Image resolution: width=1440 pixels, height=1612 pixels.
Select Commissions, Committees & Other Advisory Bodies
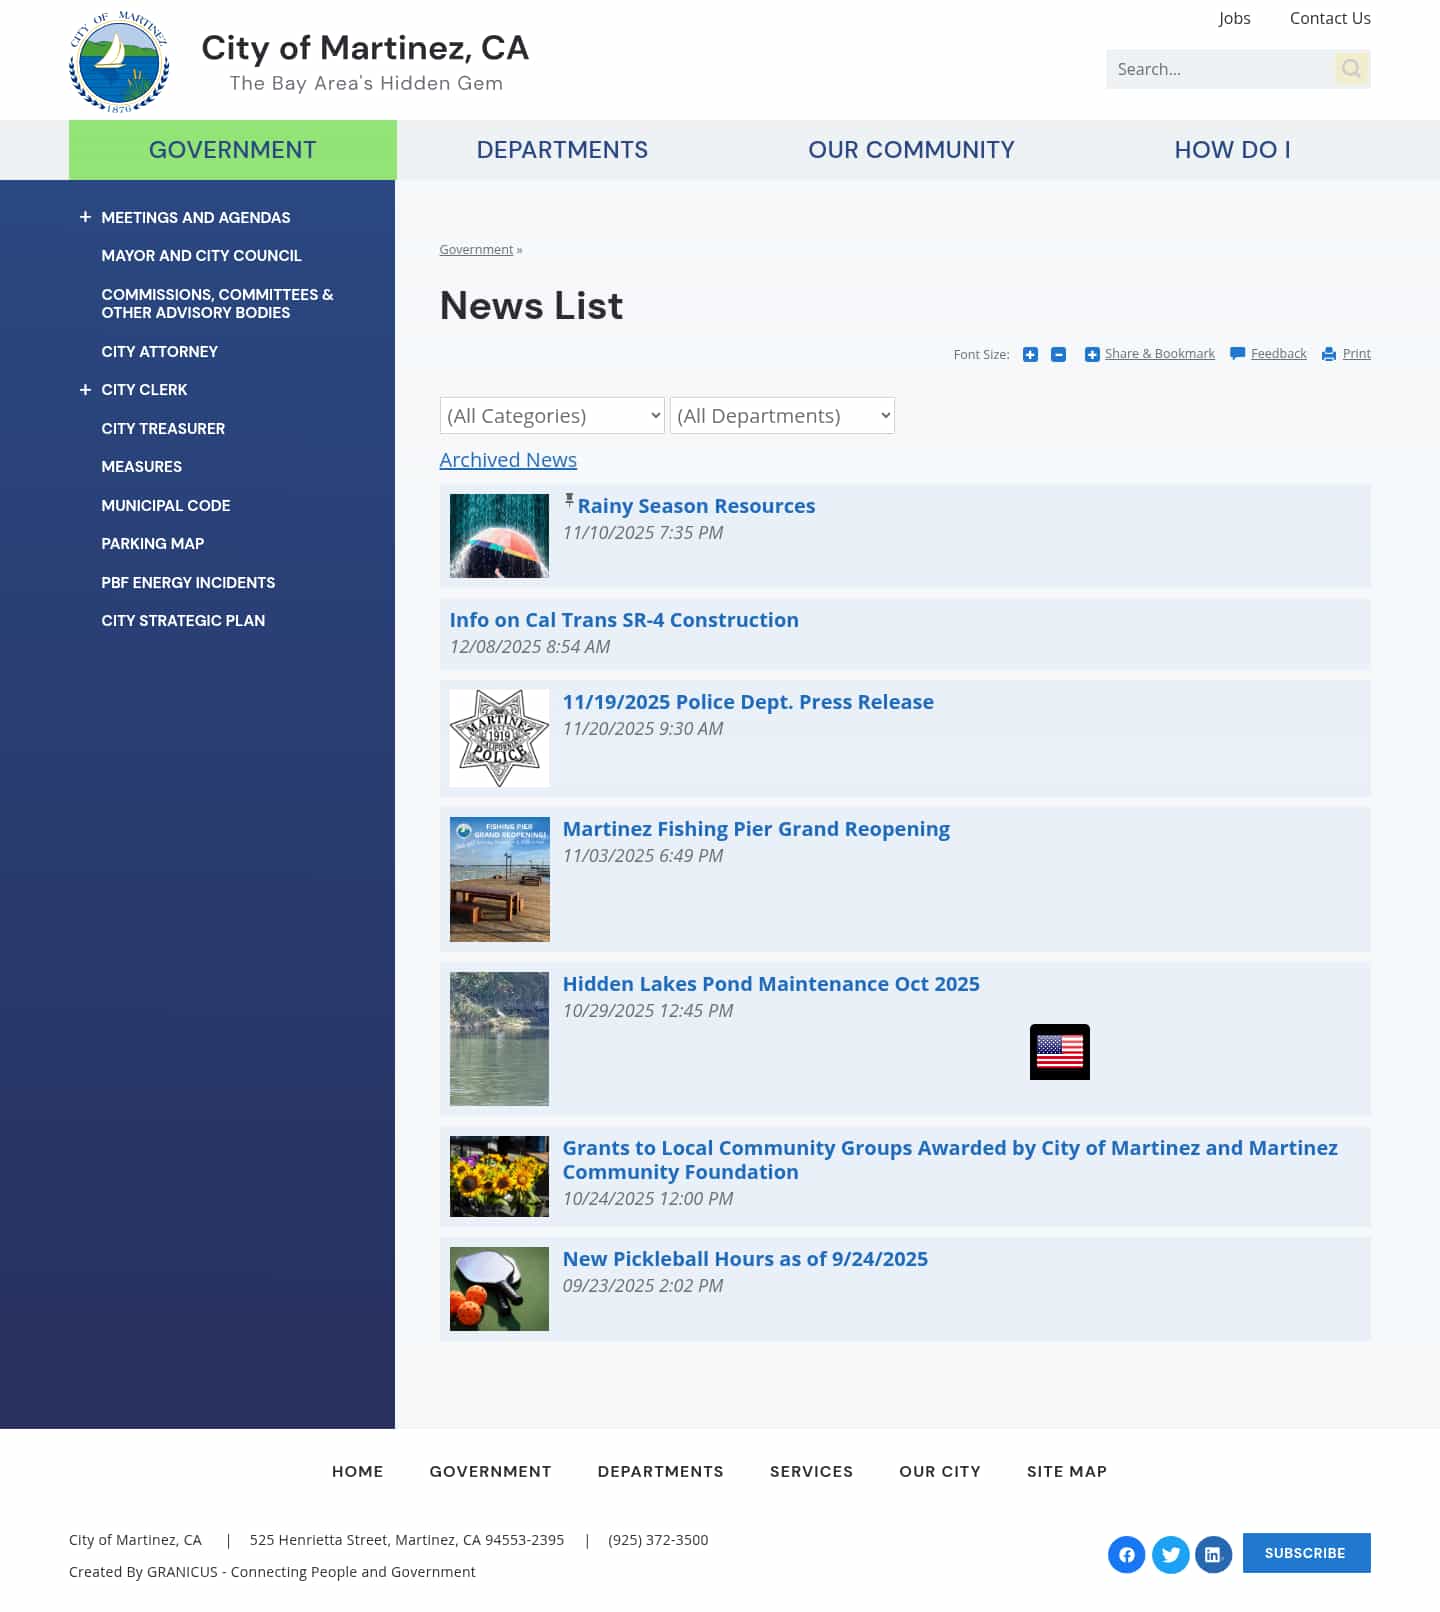coord(217,303)
